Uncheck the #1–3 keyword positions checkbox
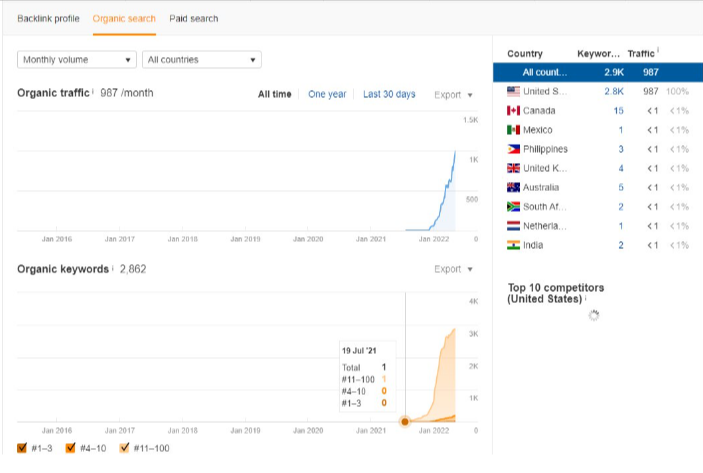Screen dimensions: 703x473 24,448
